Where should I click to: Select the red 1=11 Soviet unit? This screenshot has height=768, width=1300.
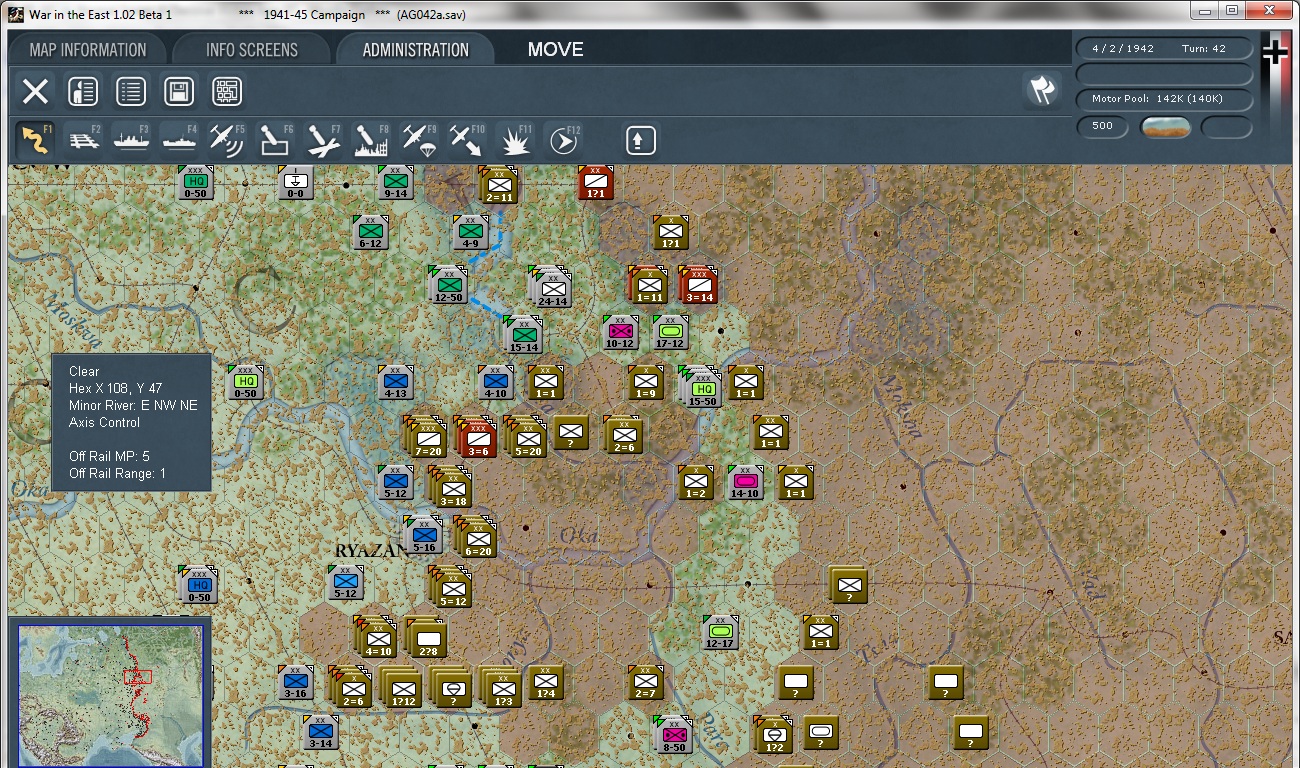click(649, 285)
